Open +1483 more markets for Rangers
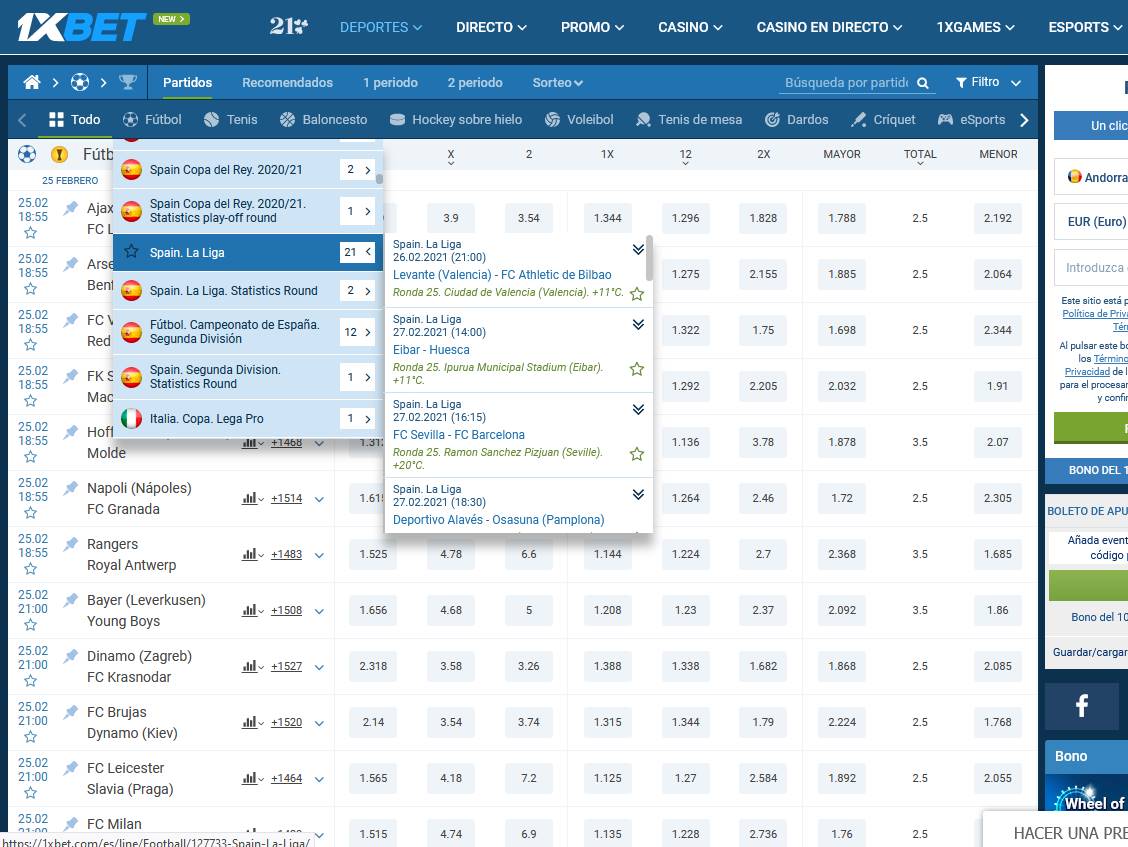 click(x=286, y=554)
